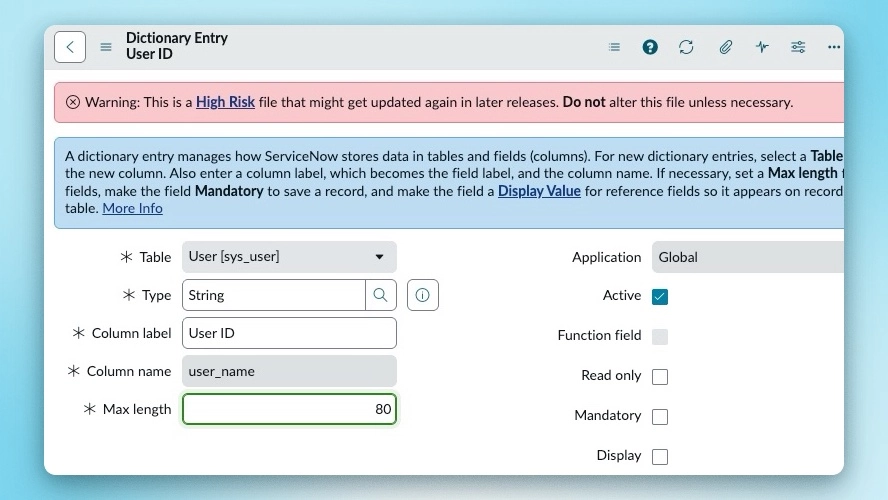Open the more options ellipsis menu
This screenshot has width=888, height=500.
(x=834, y=47)
